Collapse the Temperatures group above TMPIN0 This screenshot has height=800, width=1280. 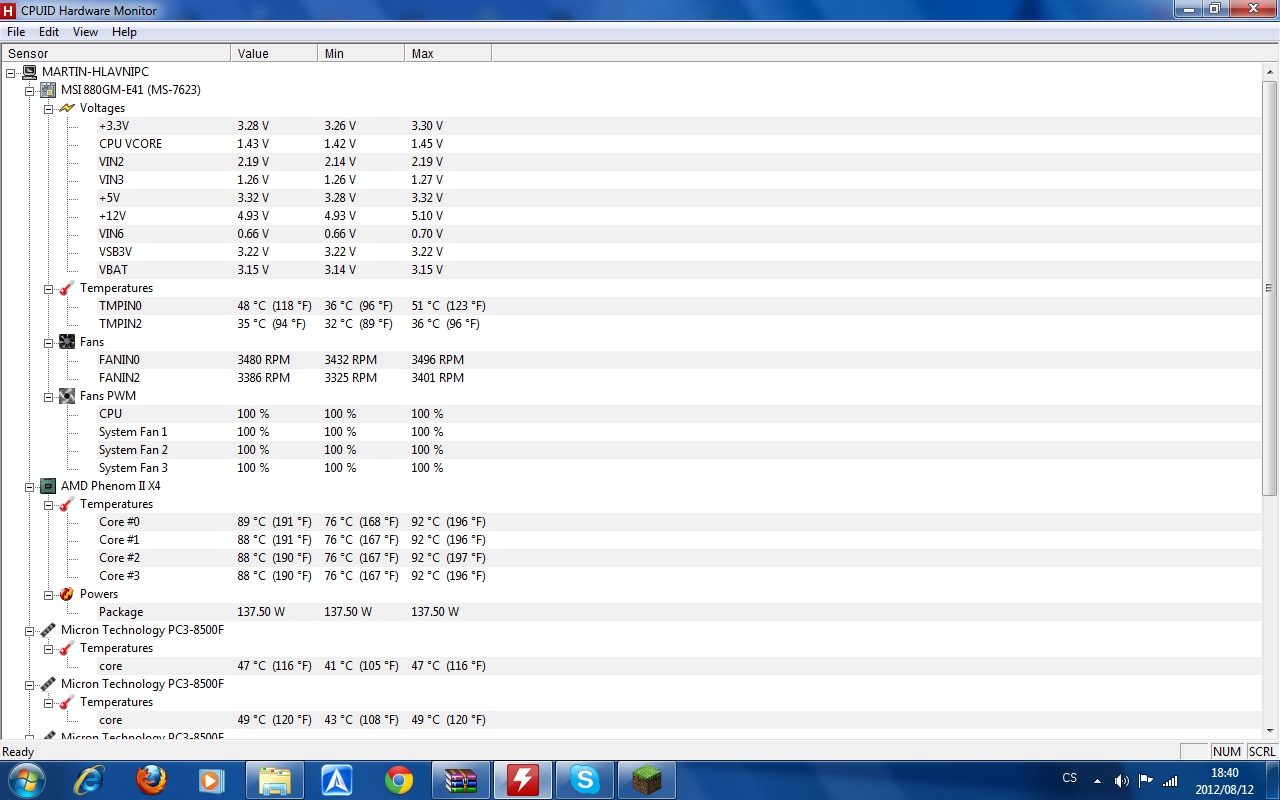48,288
